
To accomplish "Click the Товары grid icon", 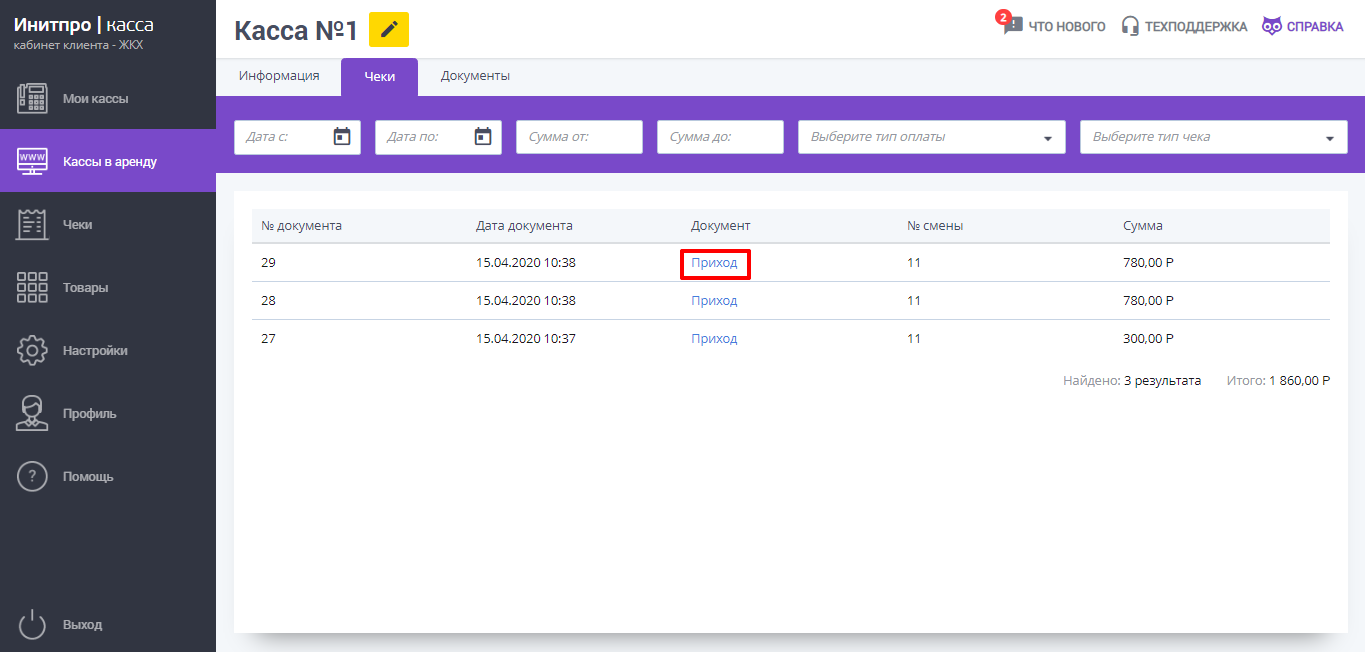I will [33, 287].
